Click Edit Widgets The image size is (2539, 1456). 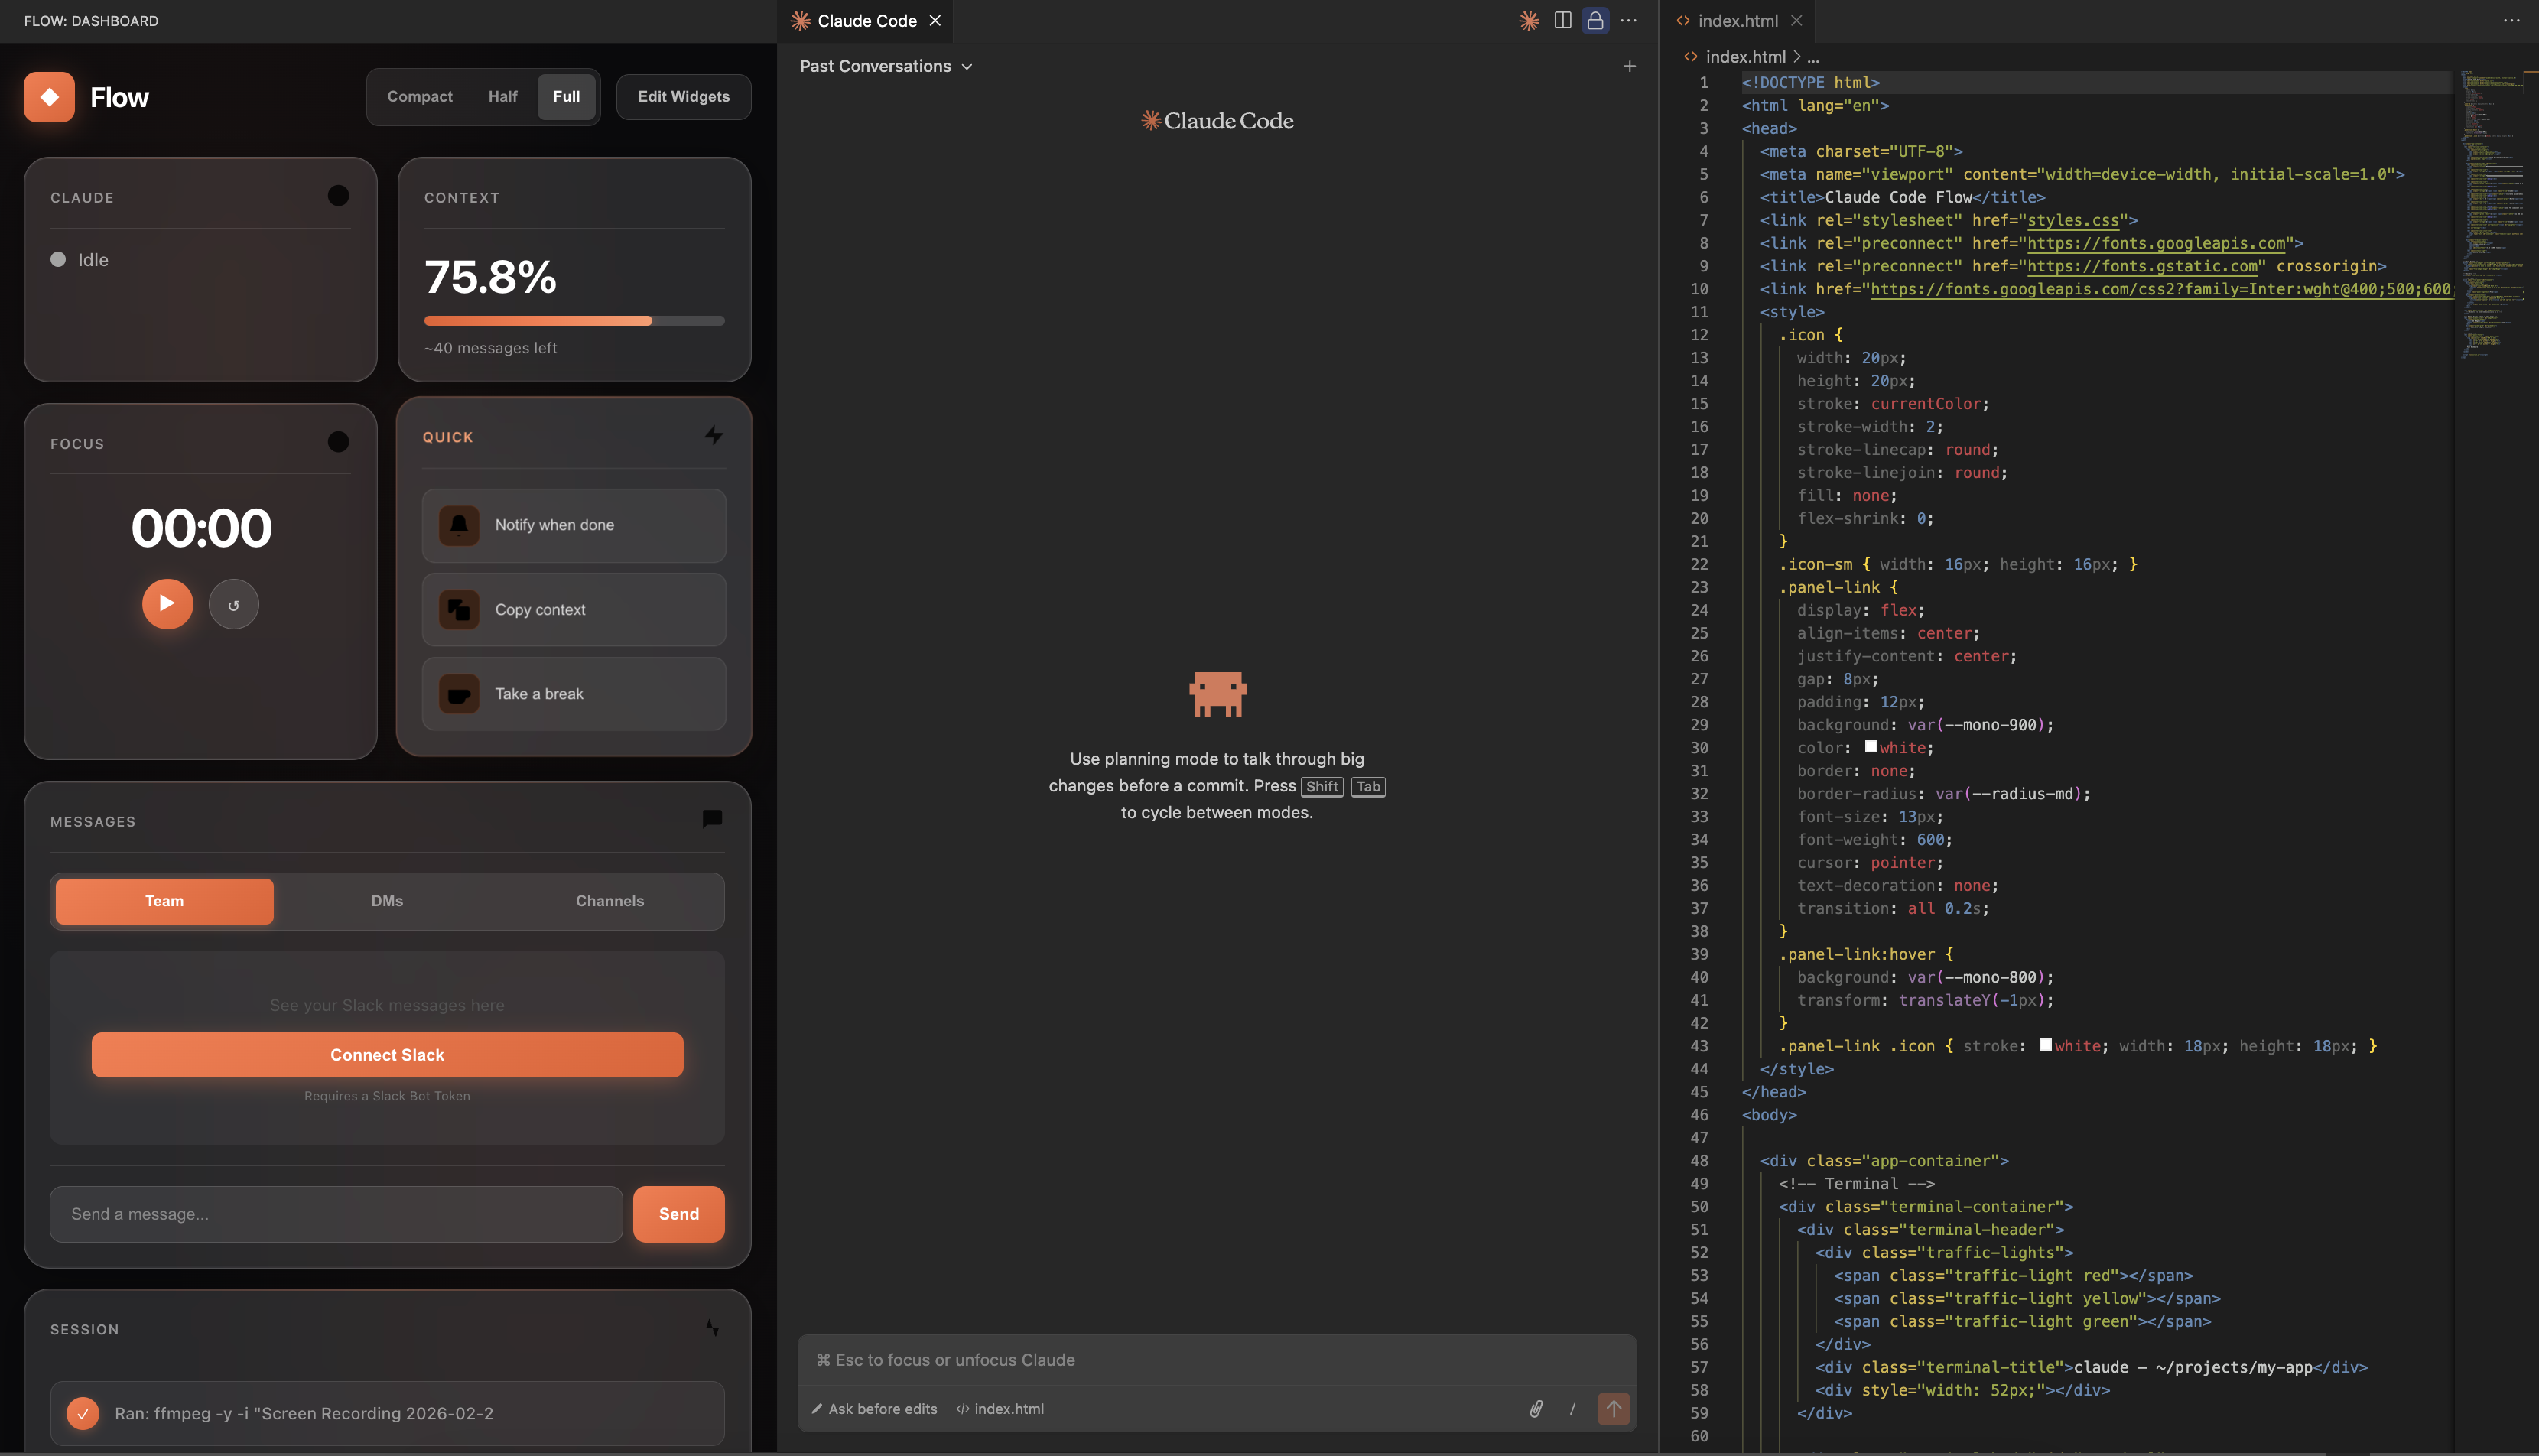(683, 96)
